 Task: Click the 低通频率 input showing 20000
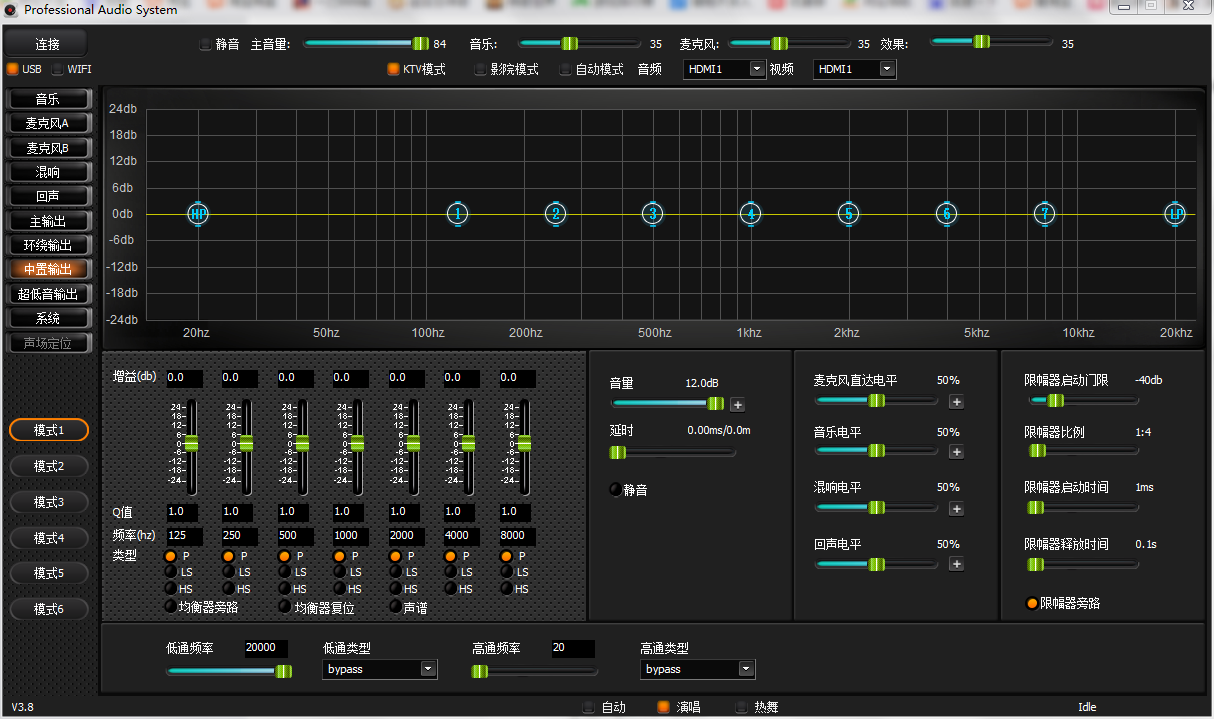coord(266,648)
